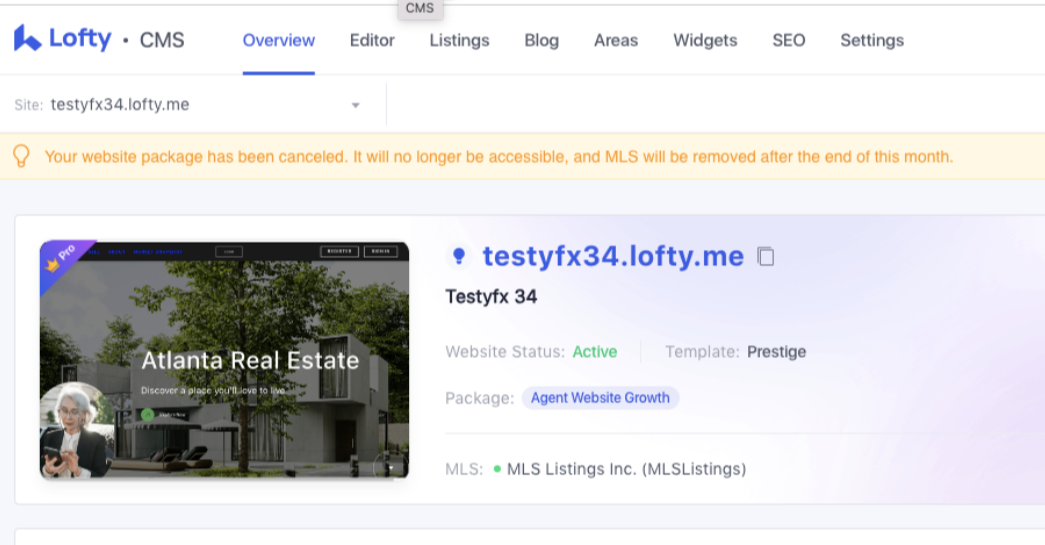Open the Listings tab
The width and height of the screenshot is (1045, 545).
click(459, 41)
